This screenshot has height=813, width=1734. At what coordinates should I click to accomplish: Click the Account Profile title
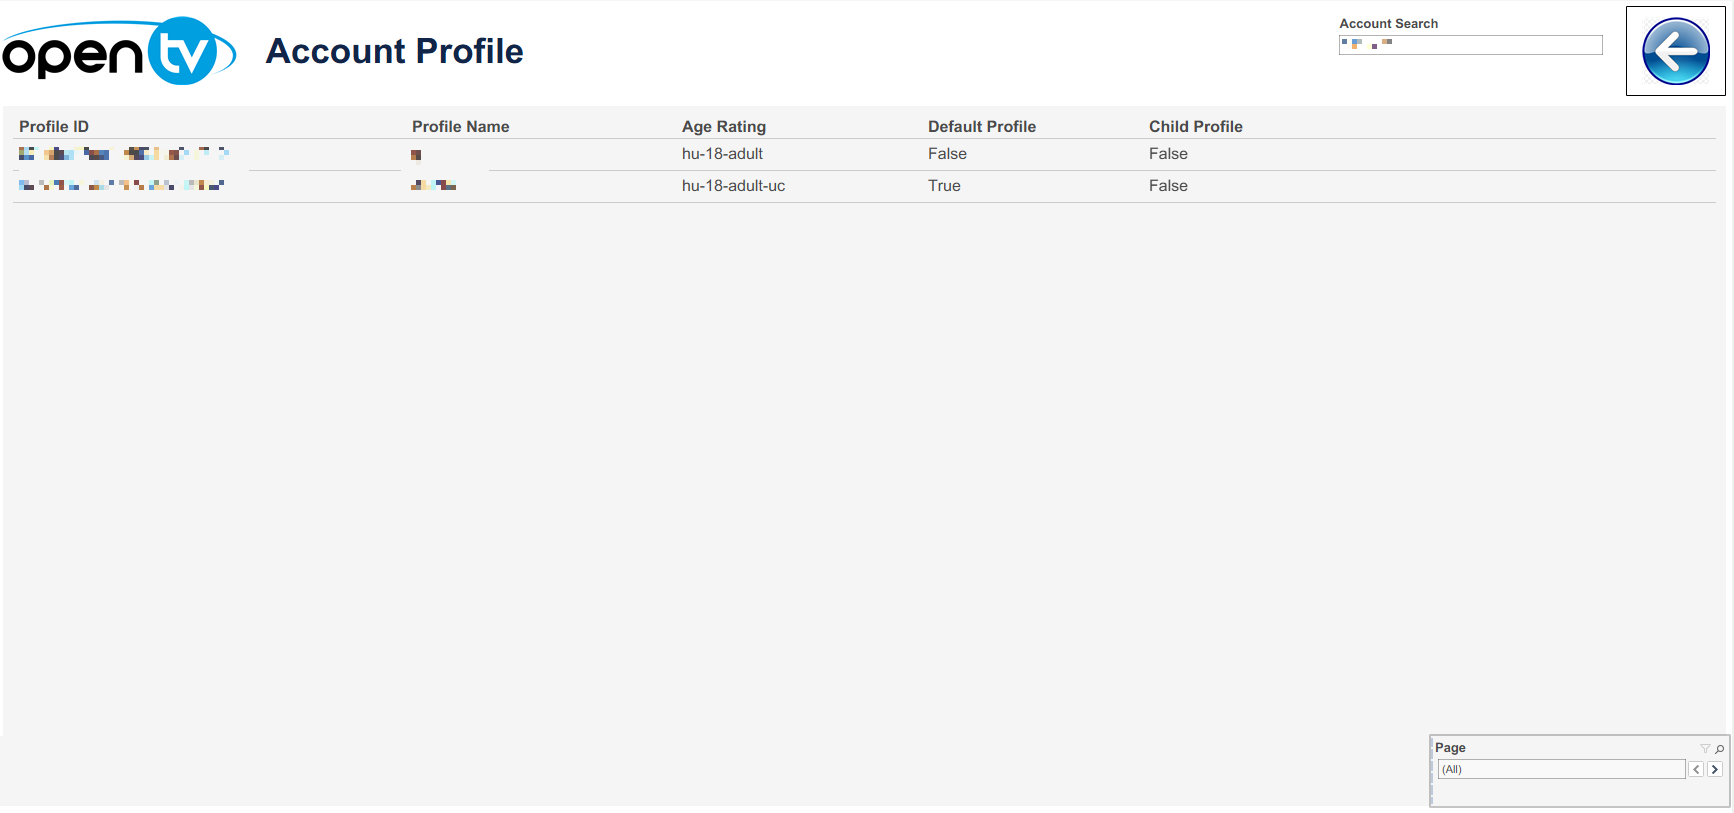[x=394, y=51]
